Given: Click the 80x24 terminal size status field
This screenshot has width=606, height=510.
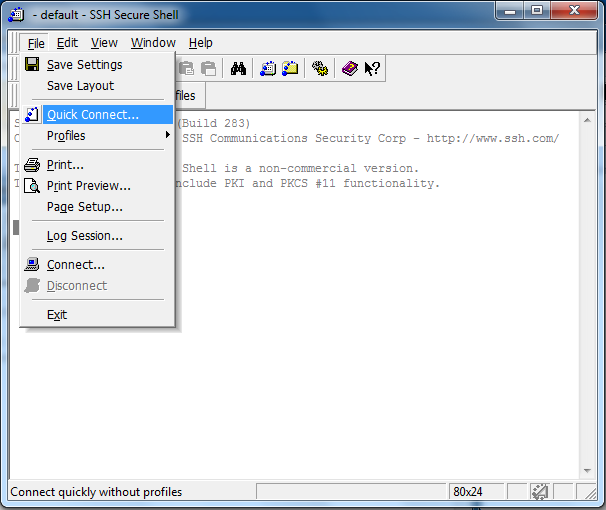Looking at the screenshot, I should 476,492.
